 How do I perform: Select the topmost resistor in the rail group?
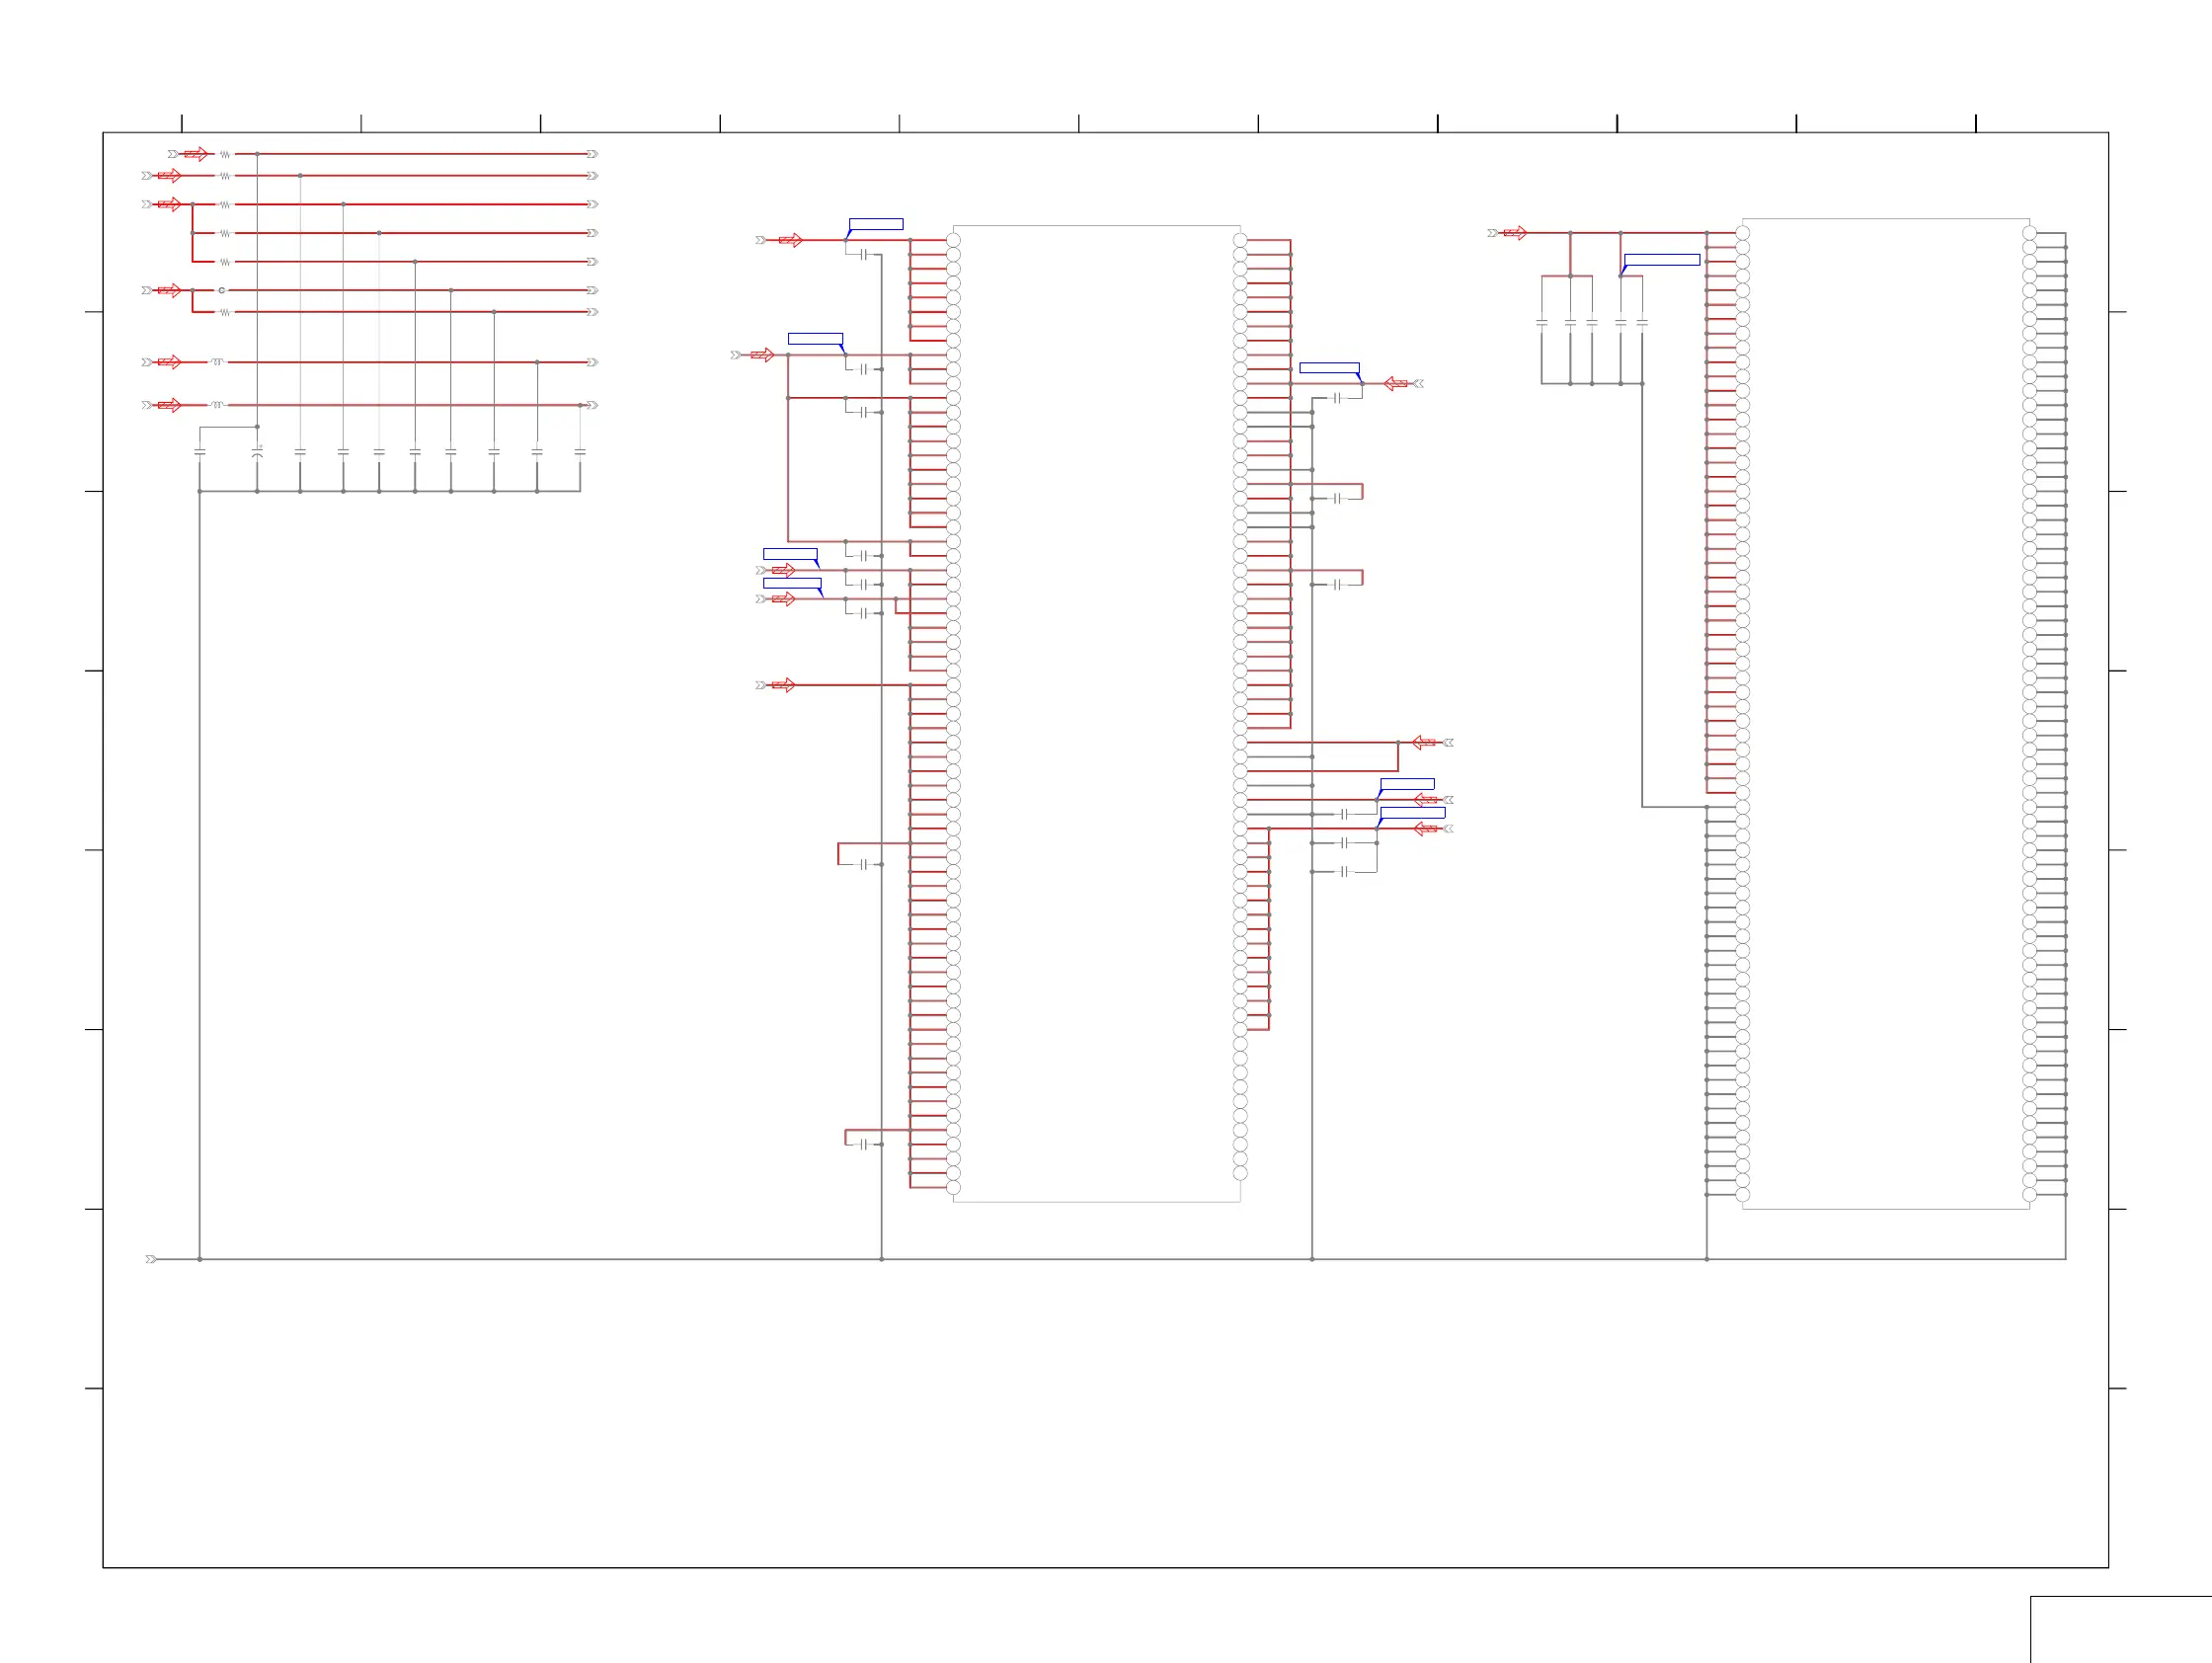tap(225, 154)
